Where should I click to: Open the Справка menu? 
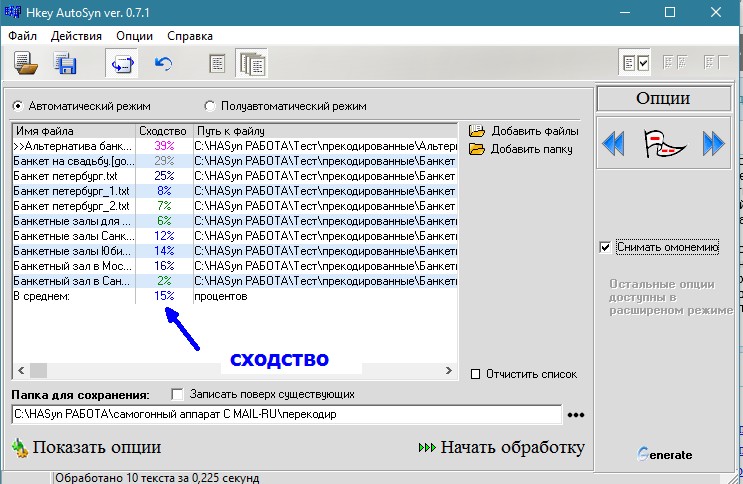(x=190, y=36)
